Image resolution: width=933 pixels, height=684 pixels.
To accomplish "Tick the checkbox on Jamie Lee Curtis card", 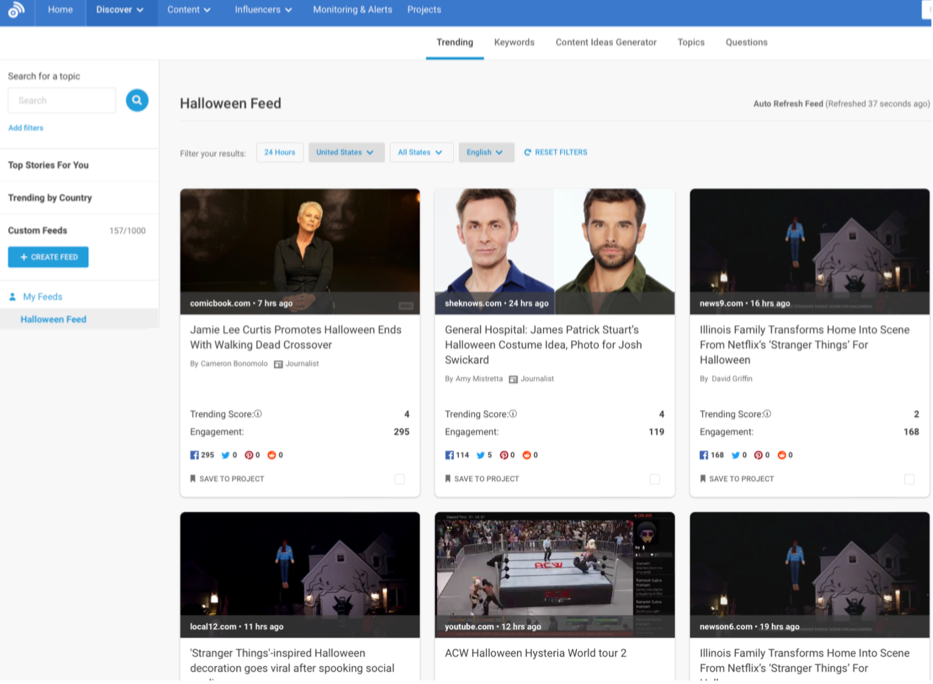I will pyautogui.click(x=400, y=479).
